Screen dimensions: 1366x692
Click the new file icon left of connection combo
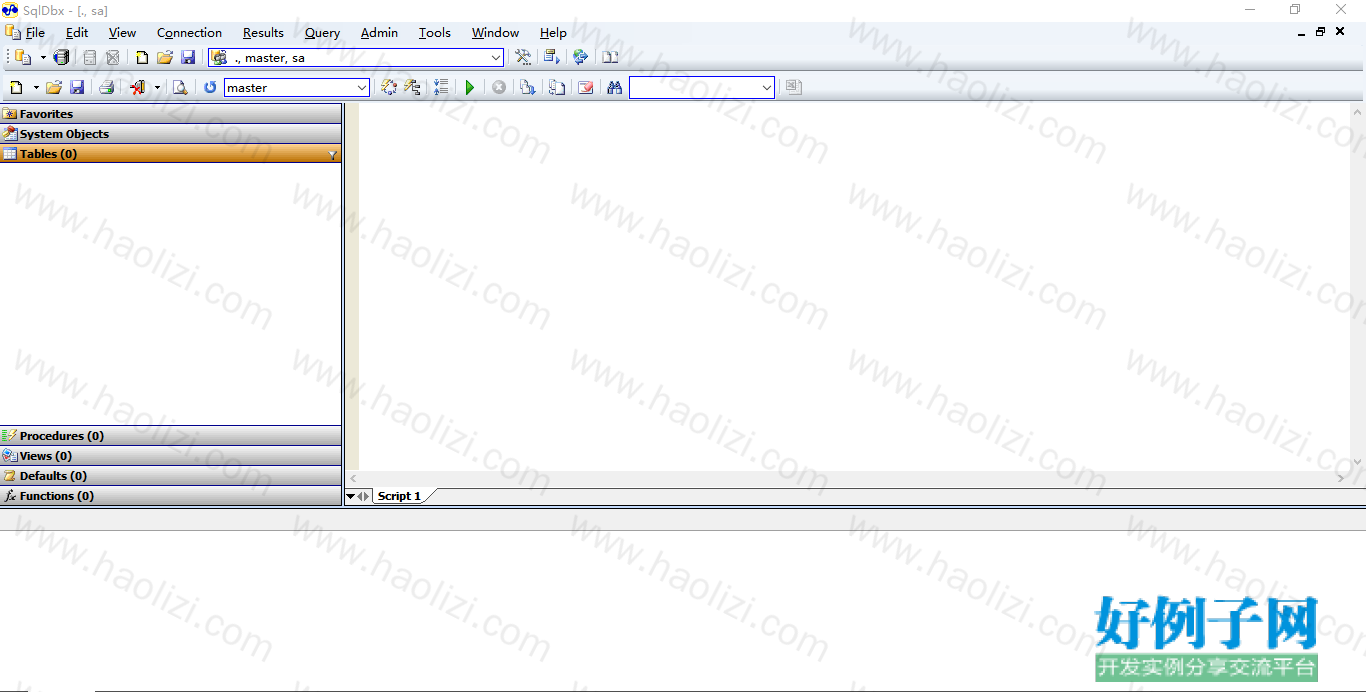(142, 58)
